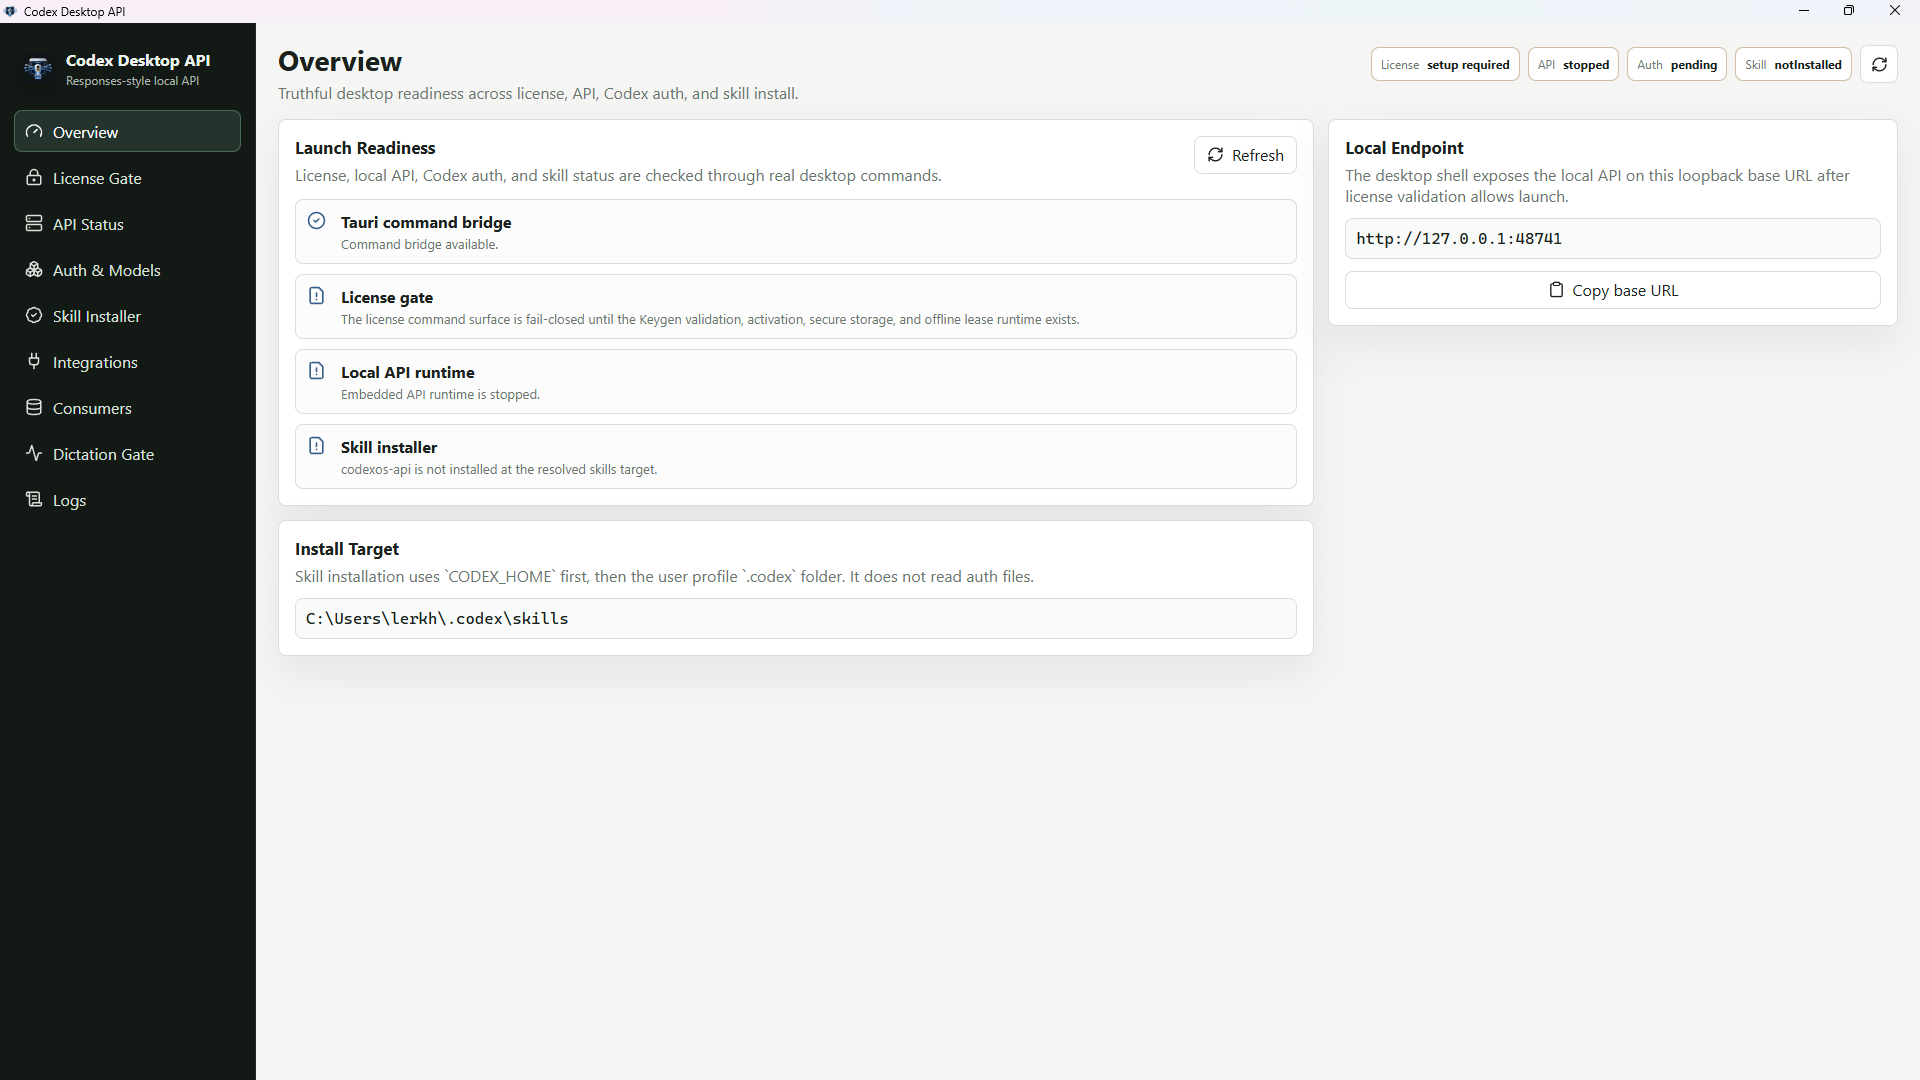Click the loopback base URL description text

(x=1597, y=186)
